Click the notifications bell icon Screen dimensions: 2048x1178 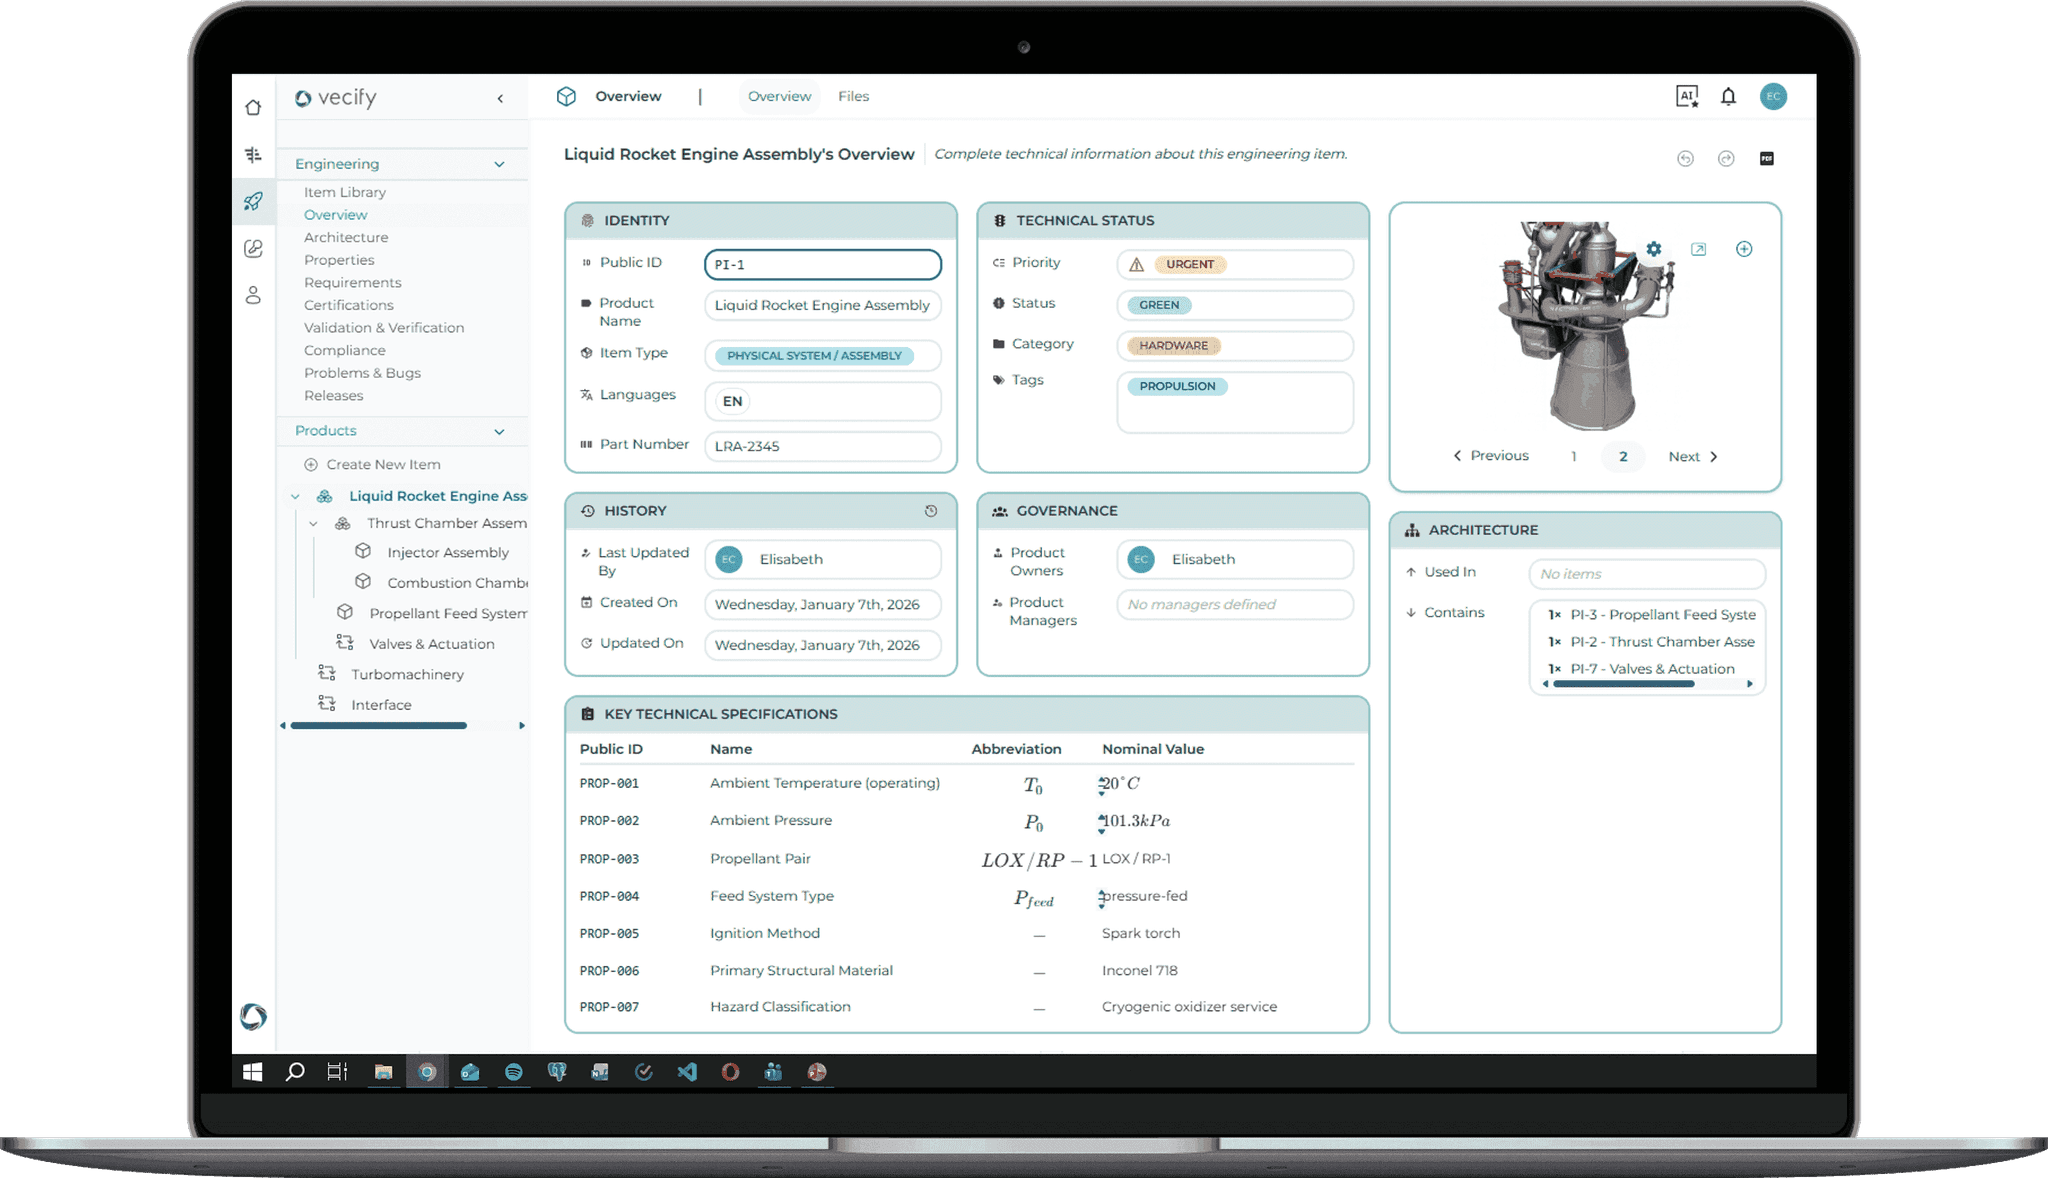coord(1728,96)
